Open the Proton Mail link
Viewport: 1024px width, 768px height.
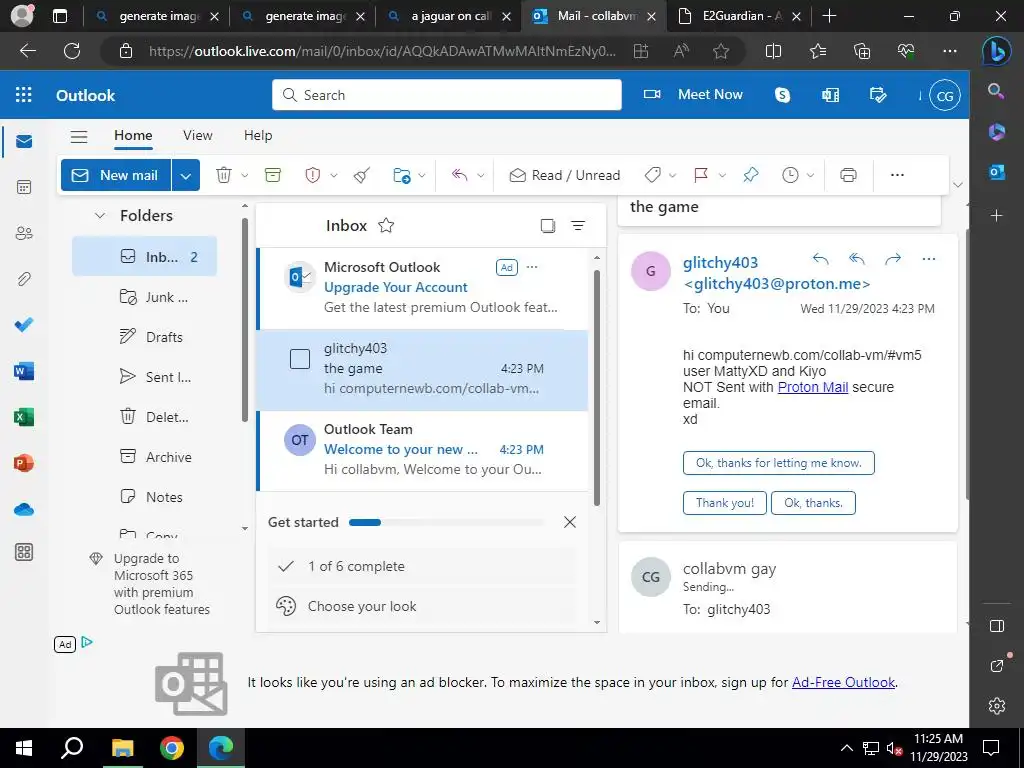point(813,387)
